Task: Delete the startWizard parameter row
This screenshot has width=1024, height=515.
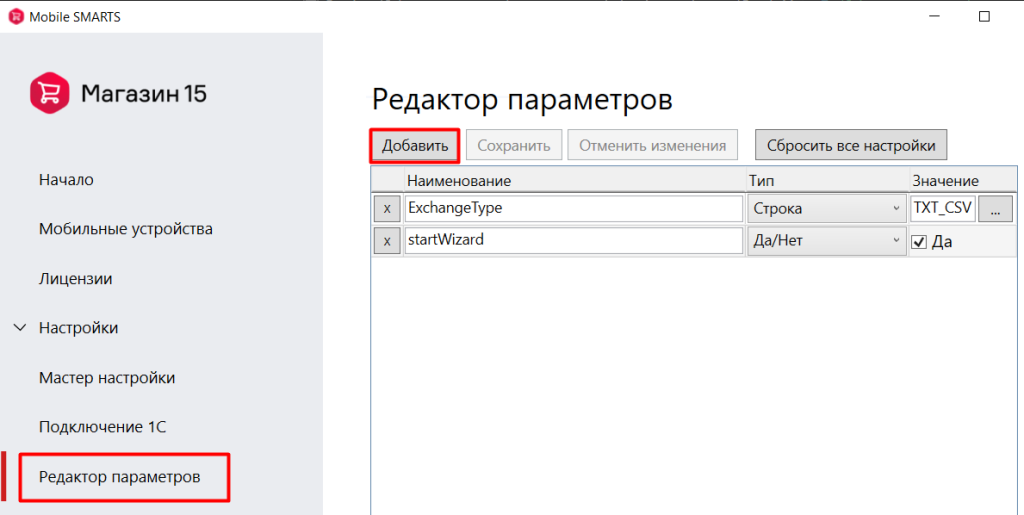Action: [x=387, y=241]
